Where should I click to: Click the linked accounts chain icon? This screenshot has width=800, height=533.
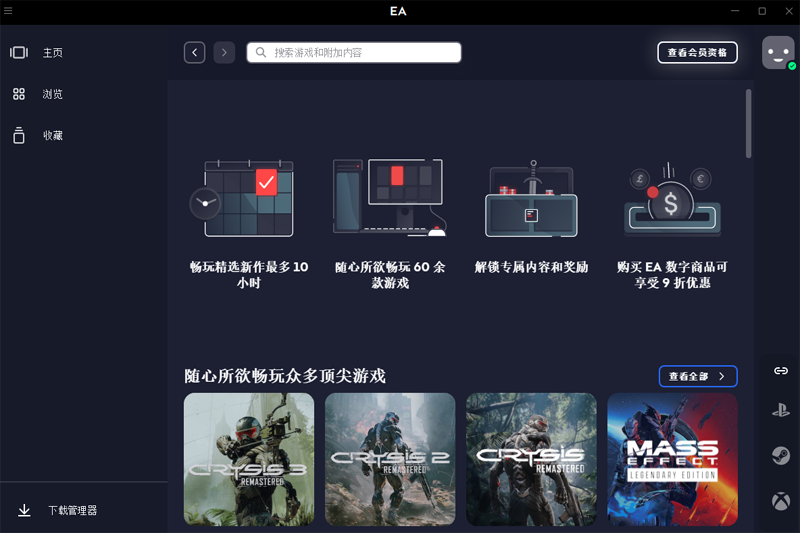coord(780,370)
